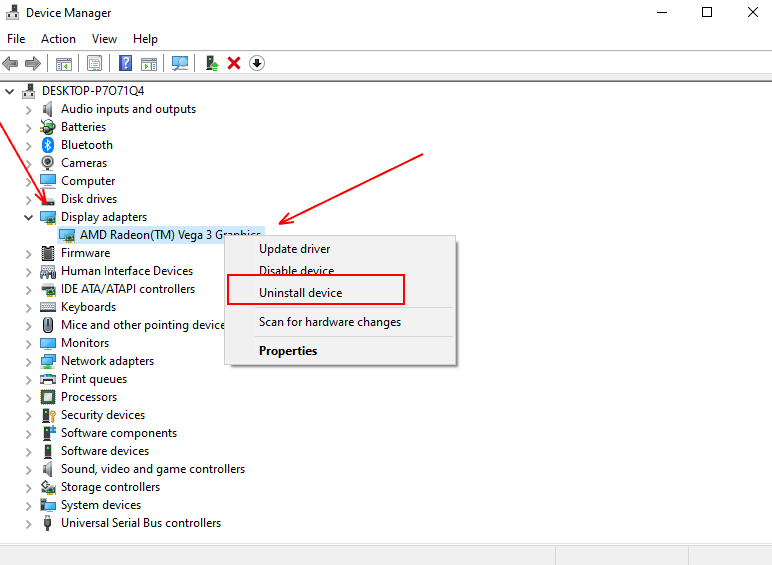The height and width of the screenshot is (565, 772).
Task: Open the Help menu
Action: (145, 39)
